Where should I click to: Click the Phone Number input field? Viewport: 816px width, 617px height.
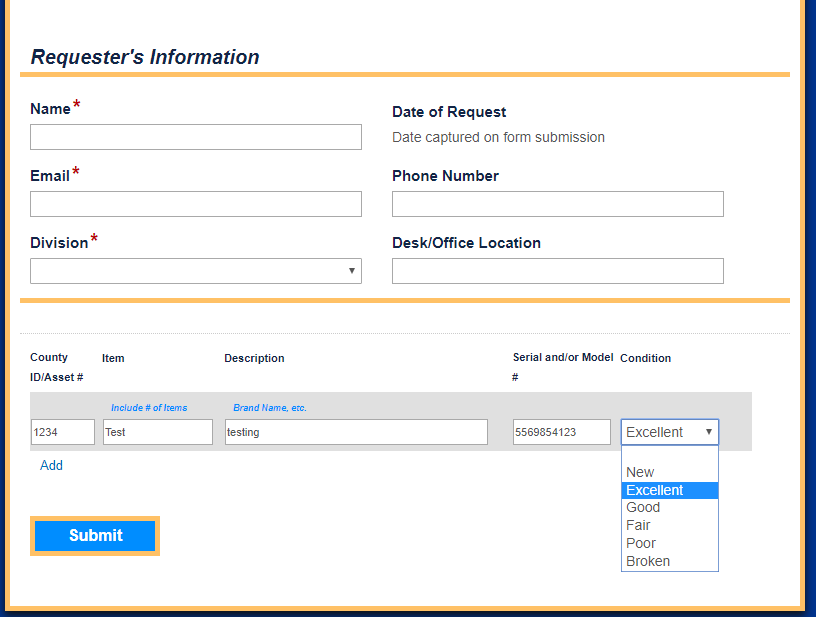pos(557,204)
